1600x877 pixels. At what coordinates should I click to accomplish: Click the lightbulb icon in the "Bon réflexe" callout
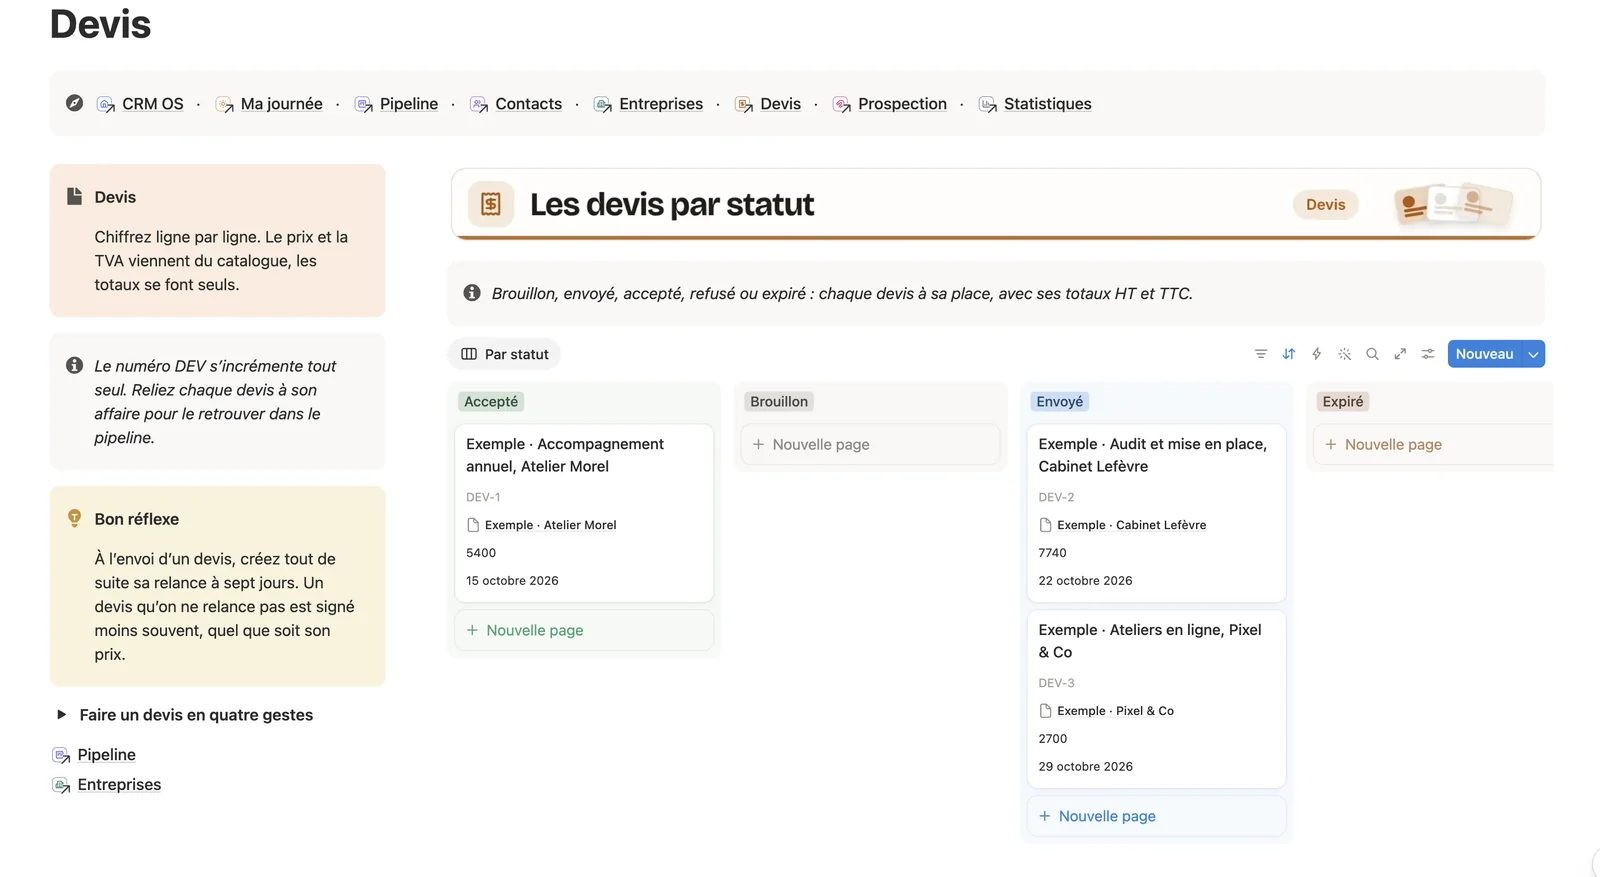pyautogui.click(x=74, y=518)
